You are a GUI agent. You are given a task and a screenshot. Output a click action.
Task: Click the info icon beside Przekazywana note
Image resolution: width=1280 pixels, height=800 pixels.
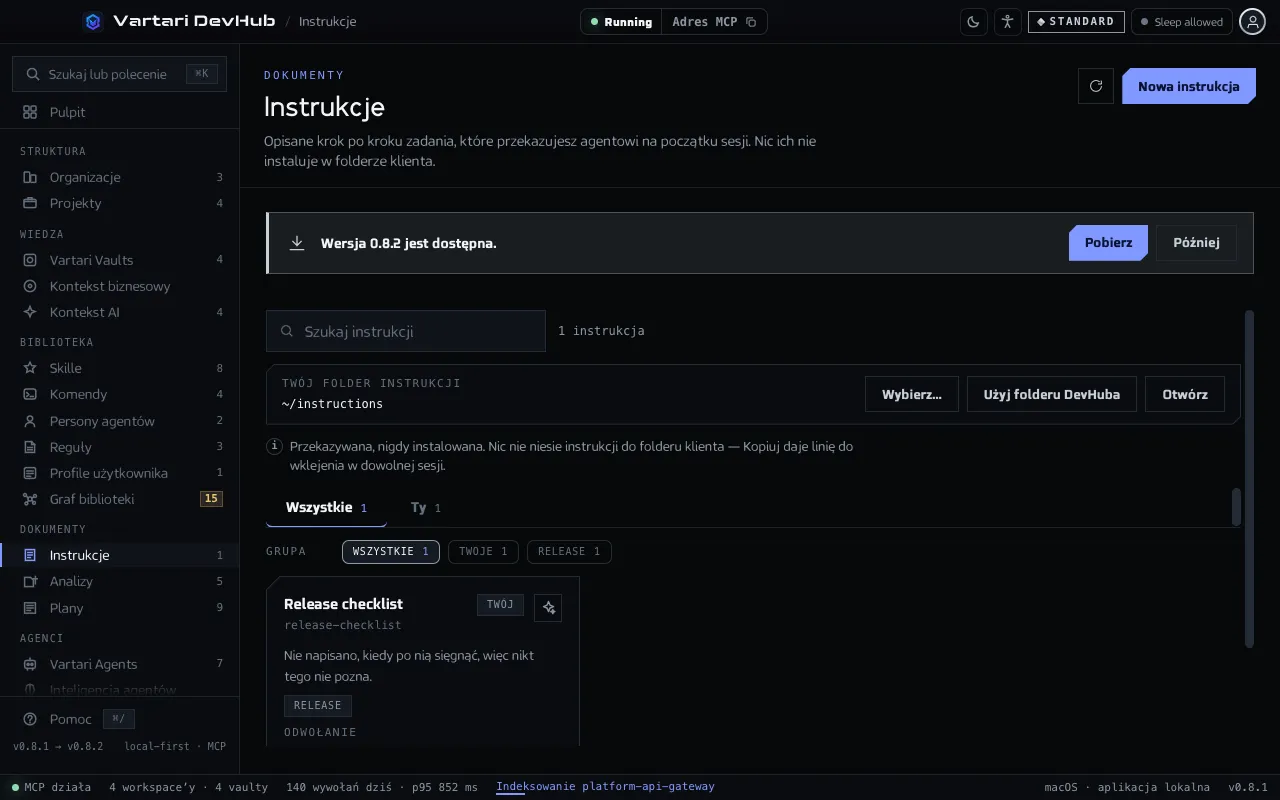274,446
